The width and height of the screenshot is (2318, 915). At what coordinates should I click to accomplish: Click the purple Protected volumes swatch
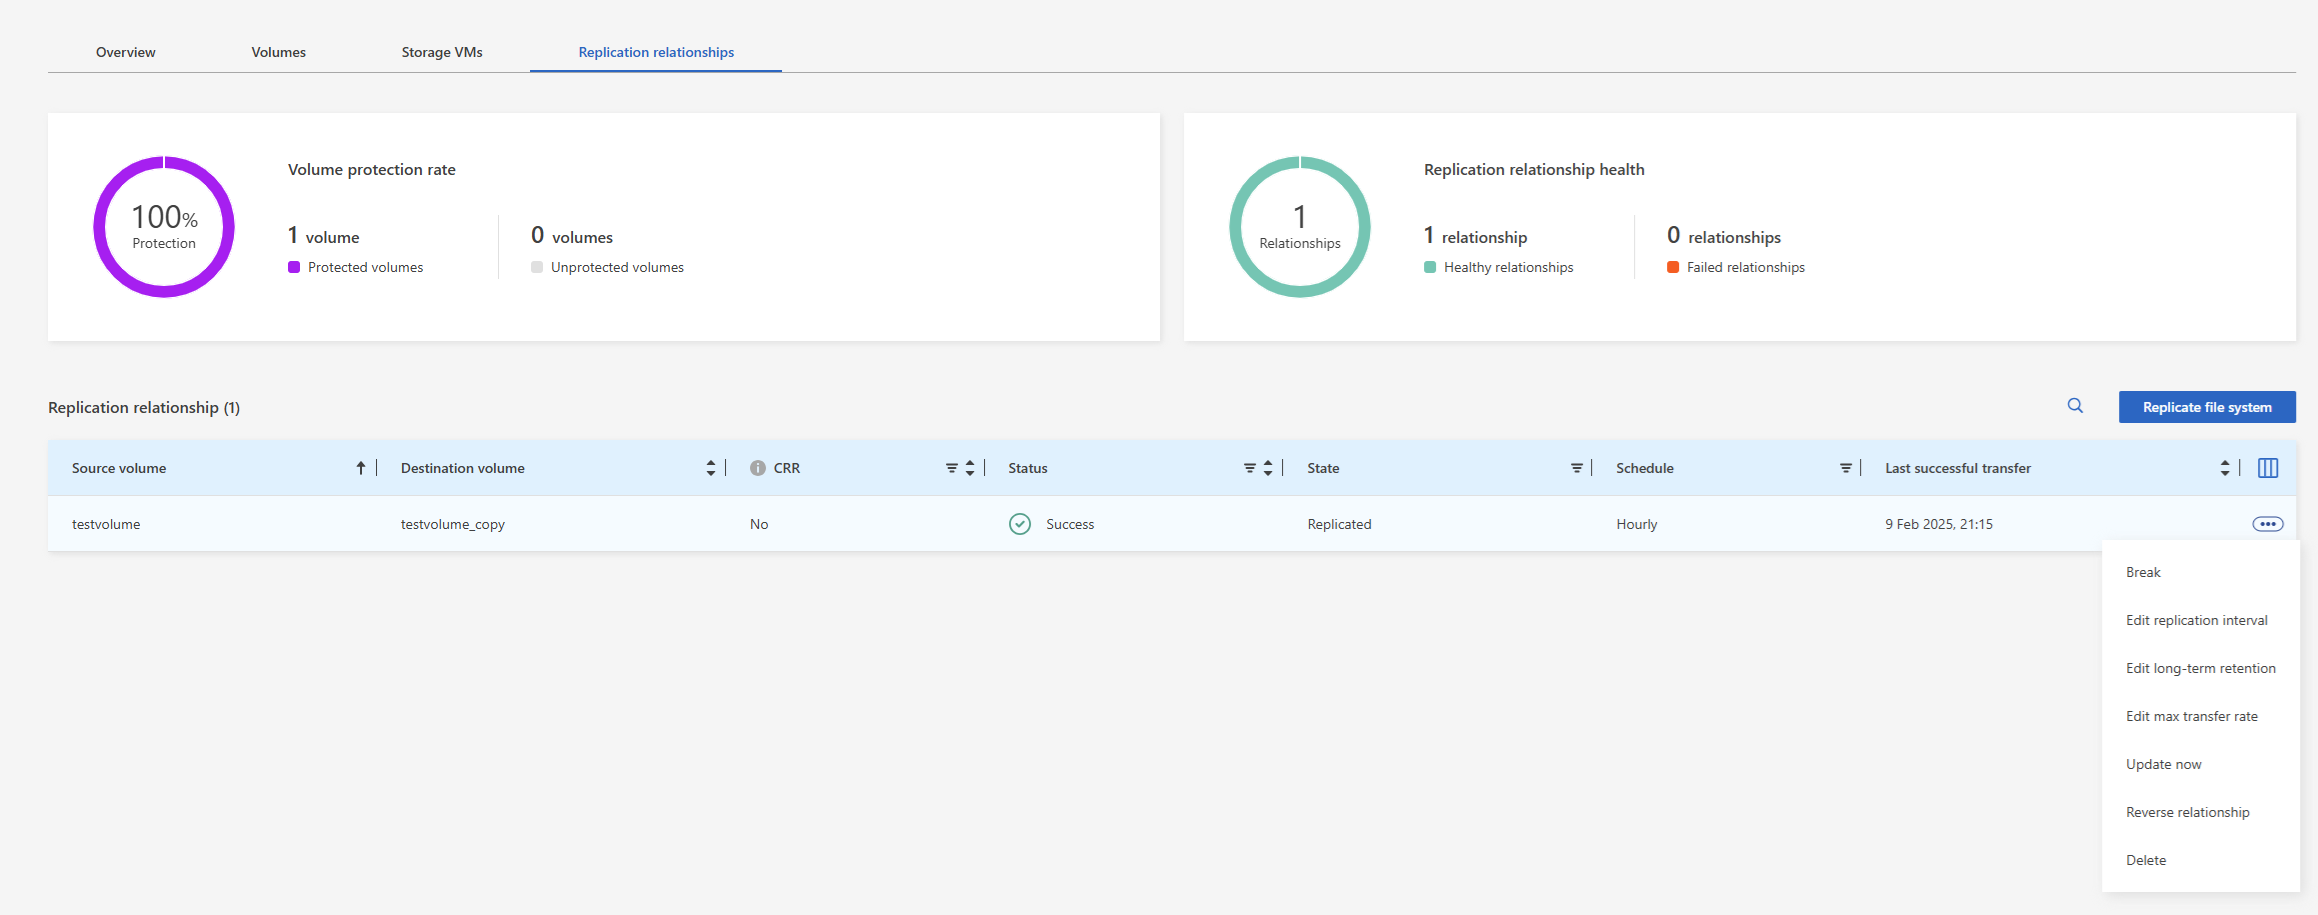[294, 267]
